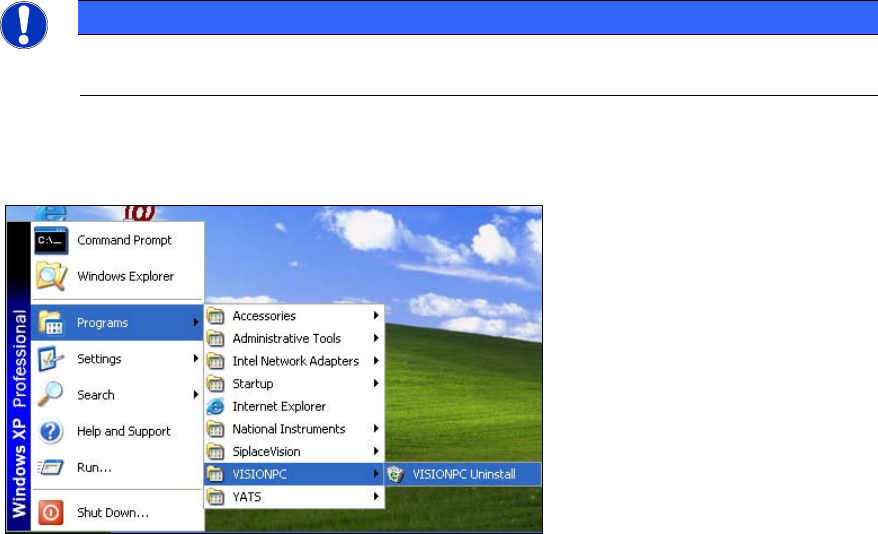Expand the National Instruments submenu arrow
The height and width of the screenshot is (534, 878).
pyautogui.click(x=376, y=429)
